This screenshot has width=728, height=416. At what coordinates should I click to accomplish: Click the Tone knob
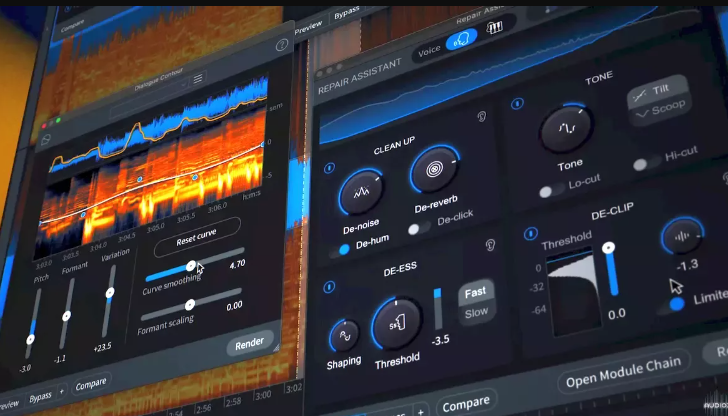[x=566, y=129]
